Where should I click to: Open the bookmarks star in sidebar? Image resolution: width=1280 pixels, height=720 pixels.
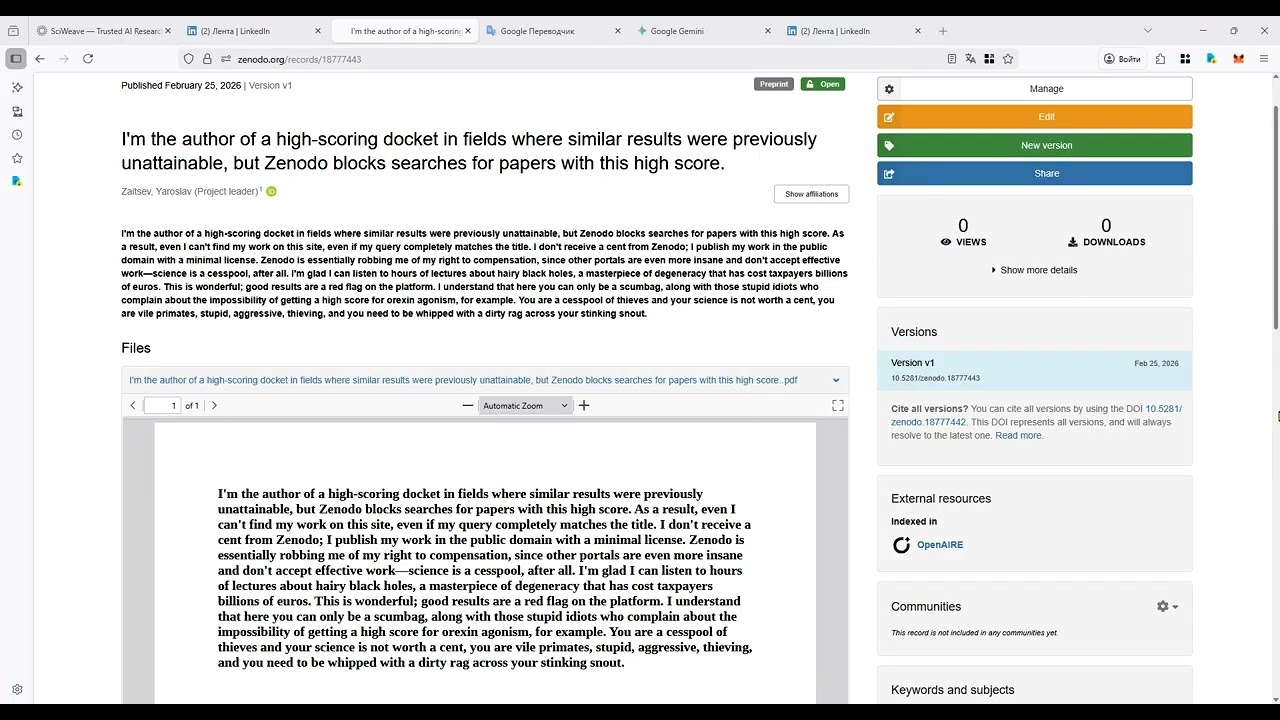17,158
